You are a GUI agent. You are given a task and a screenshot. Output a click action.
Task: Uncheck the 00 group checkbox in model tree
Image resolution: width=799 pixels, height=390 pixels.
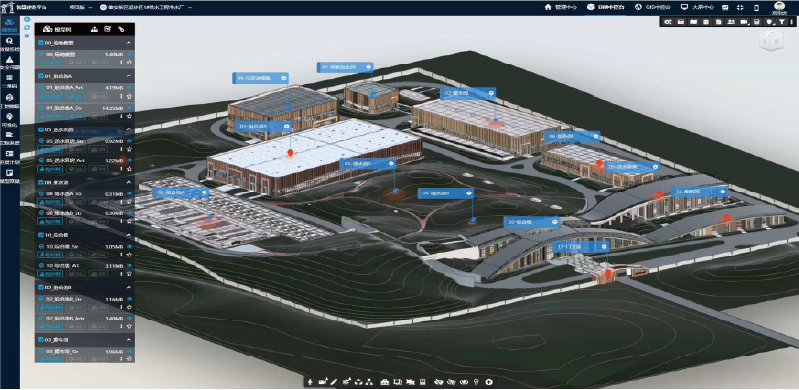click(41, 43)
